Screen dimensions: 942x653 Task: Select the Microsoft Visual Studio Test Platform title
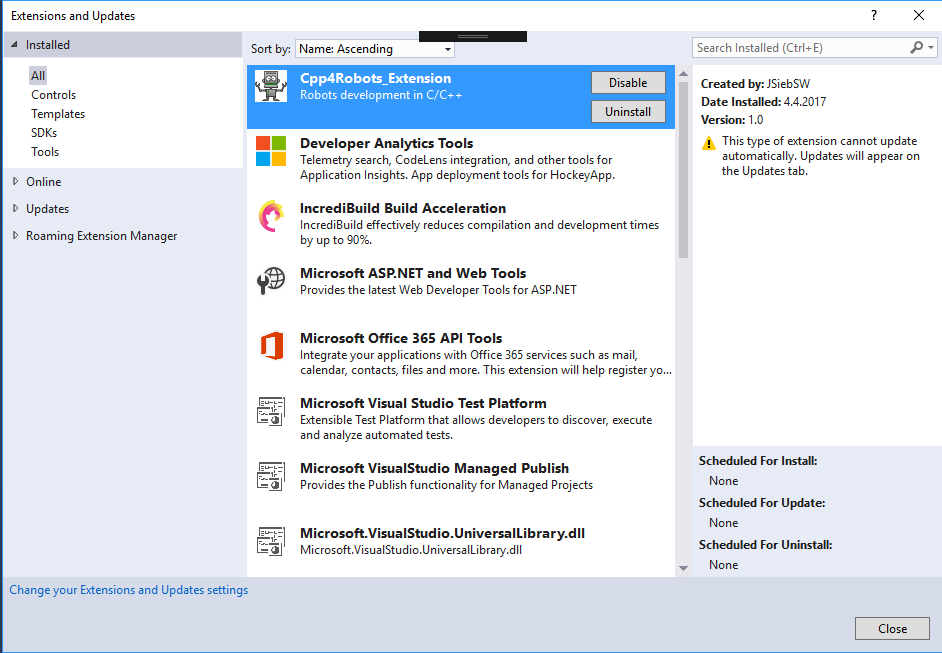[423, 403]
